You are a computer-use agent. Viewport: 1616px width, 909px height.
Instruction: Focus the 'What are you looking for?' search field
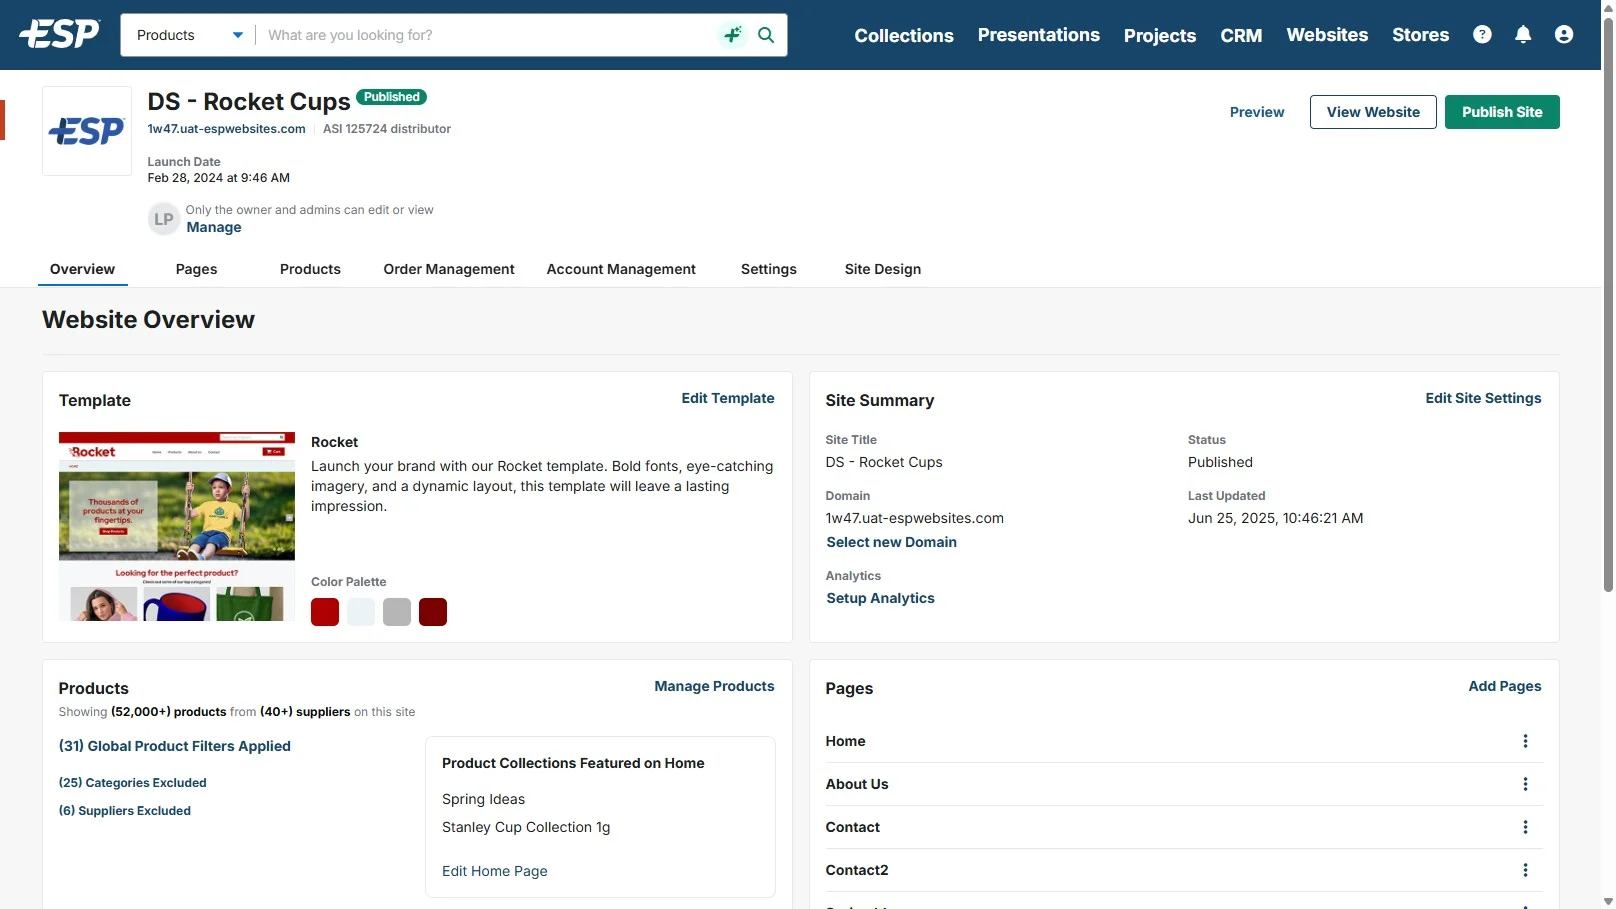point(488,35)
